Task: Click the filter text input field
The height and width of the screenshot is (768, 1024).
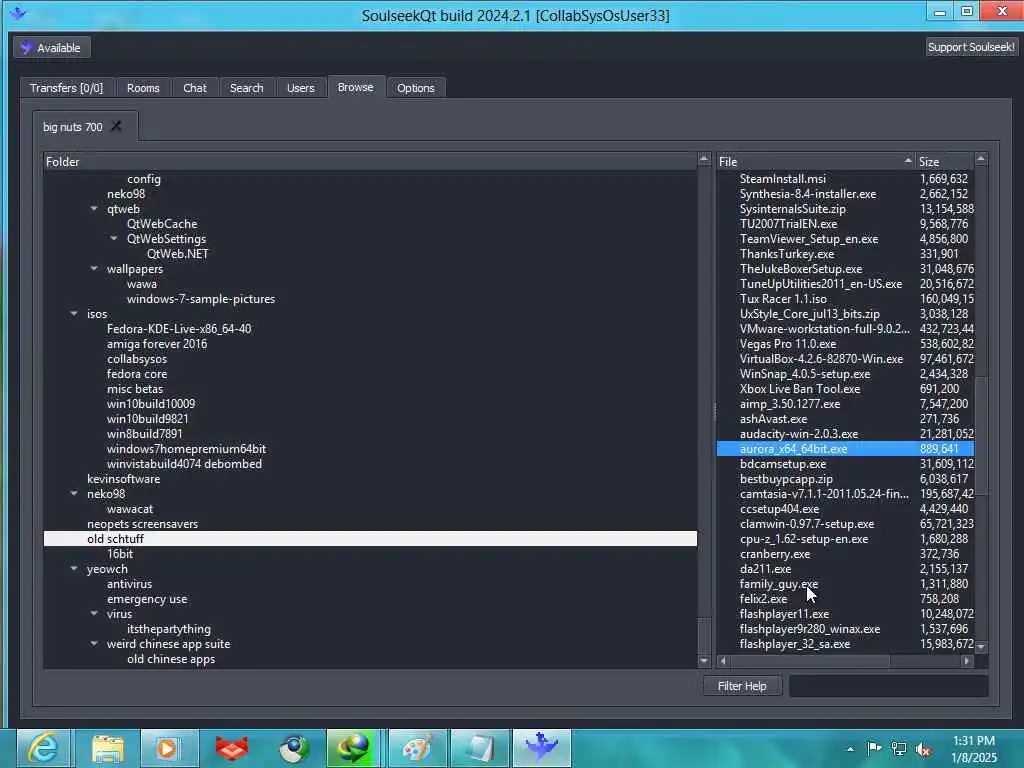Action: 888,686
